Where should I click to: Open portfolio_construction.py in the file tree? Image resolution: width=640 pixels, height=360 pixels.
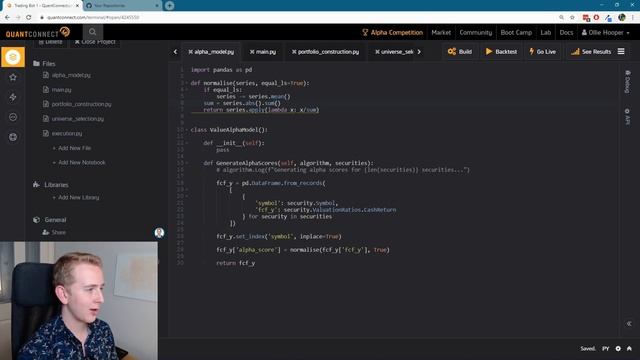[x=81, y=104]
